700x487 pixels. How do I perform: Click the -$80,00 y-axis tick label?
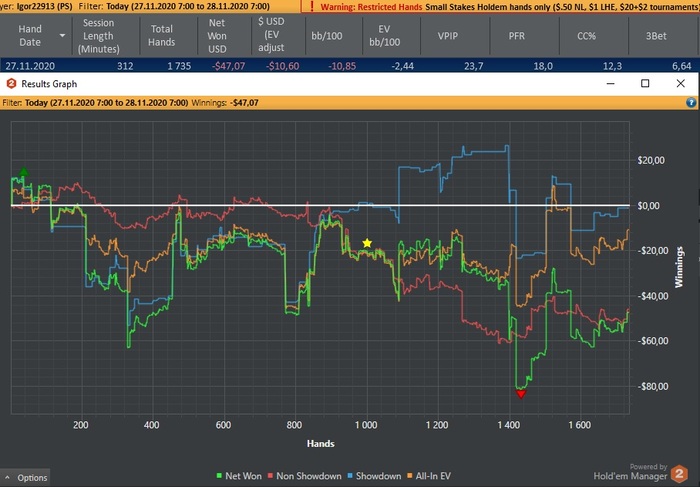[653, 386]
